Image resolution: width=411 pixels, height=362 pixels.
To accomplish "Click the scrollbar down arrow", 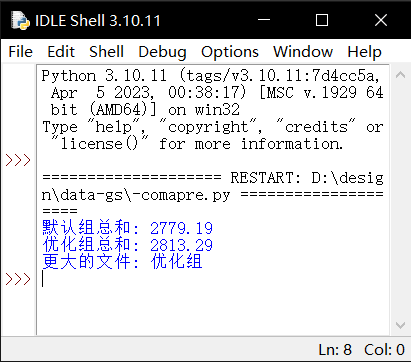I will (400, 325).
